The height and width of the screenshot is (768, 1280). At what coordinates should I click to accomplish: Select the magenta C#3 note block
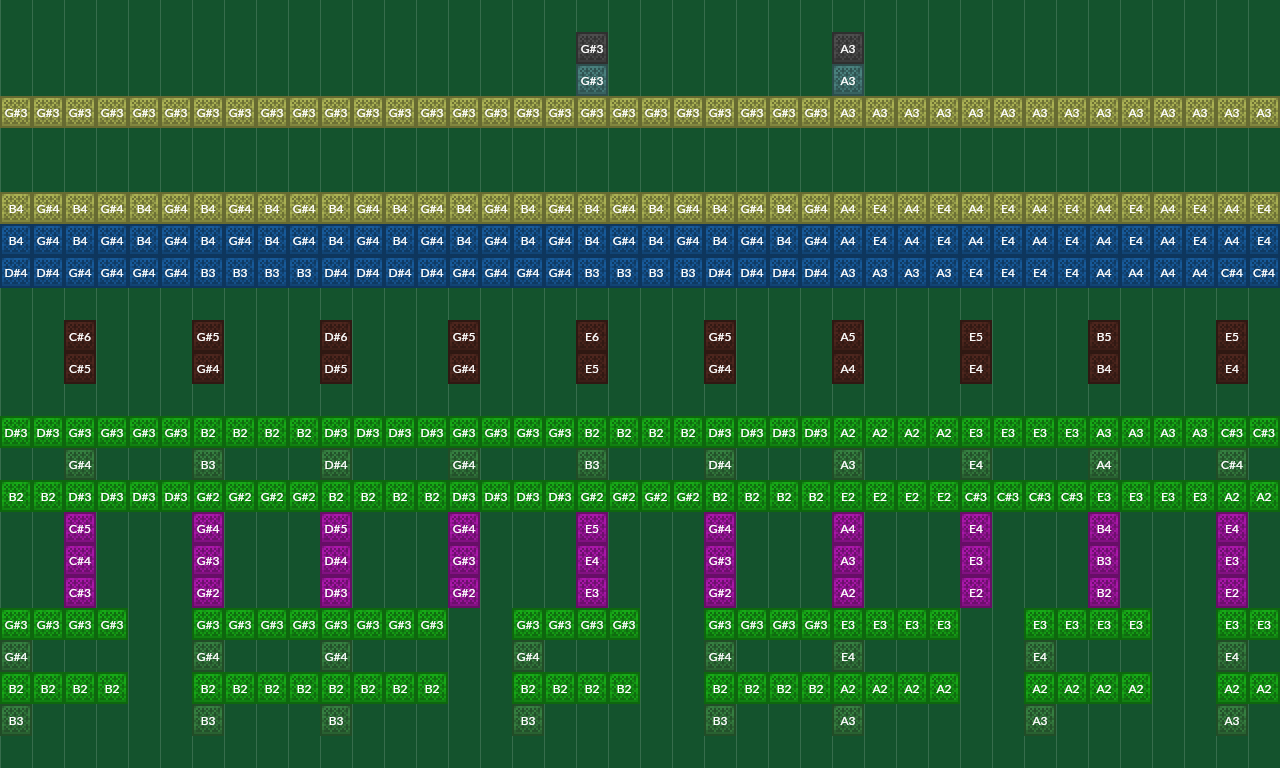coord(80,593)
